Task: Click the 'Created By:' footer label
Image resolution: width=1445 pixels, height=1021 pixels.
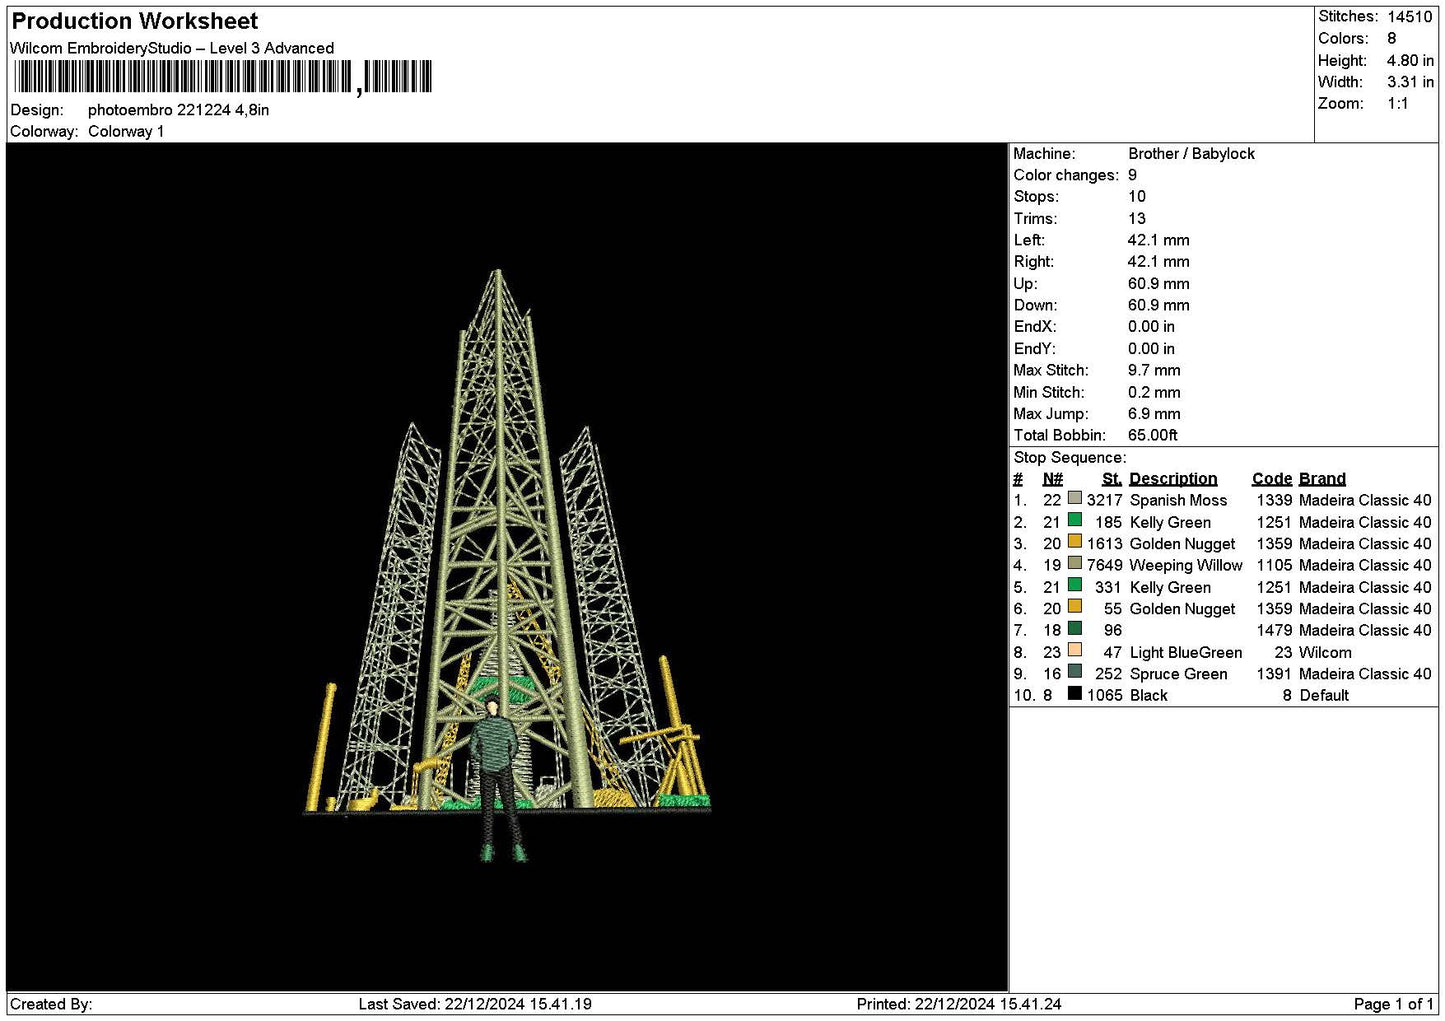Action: coord(51,1004)
